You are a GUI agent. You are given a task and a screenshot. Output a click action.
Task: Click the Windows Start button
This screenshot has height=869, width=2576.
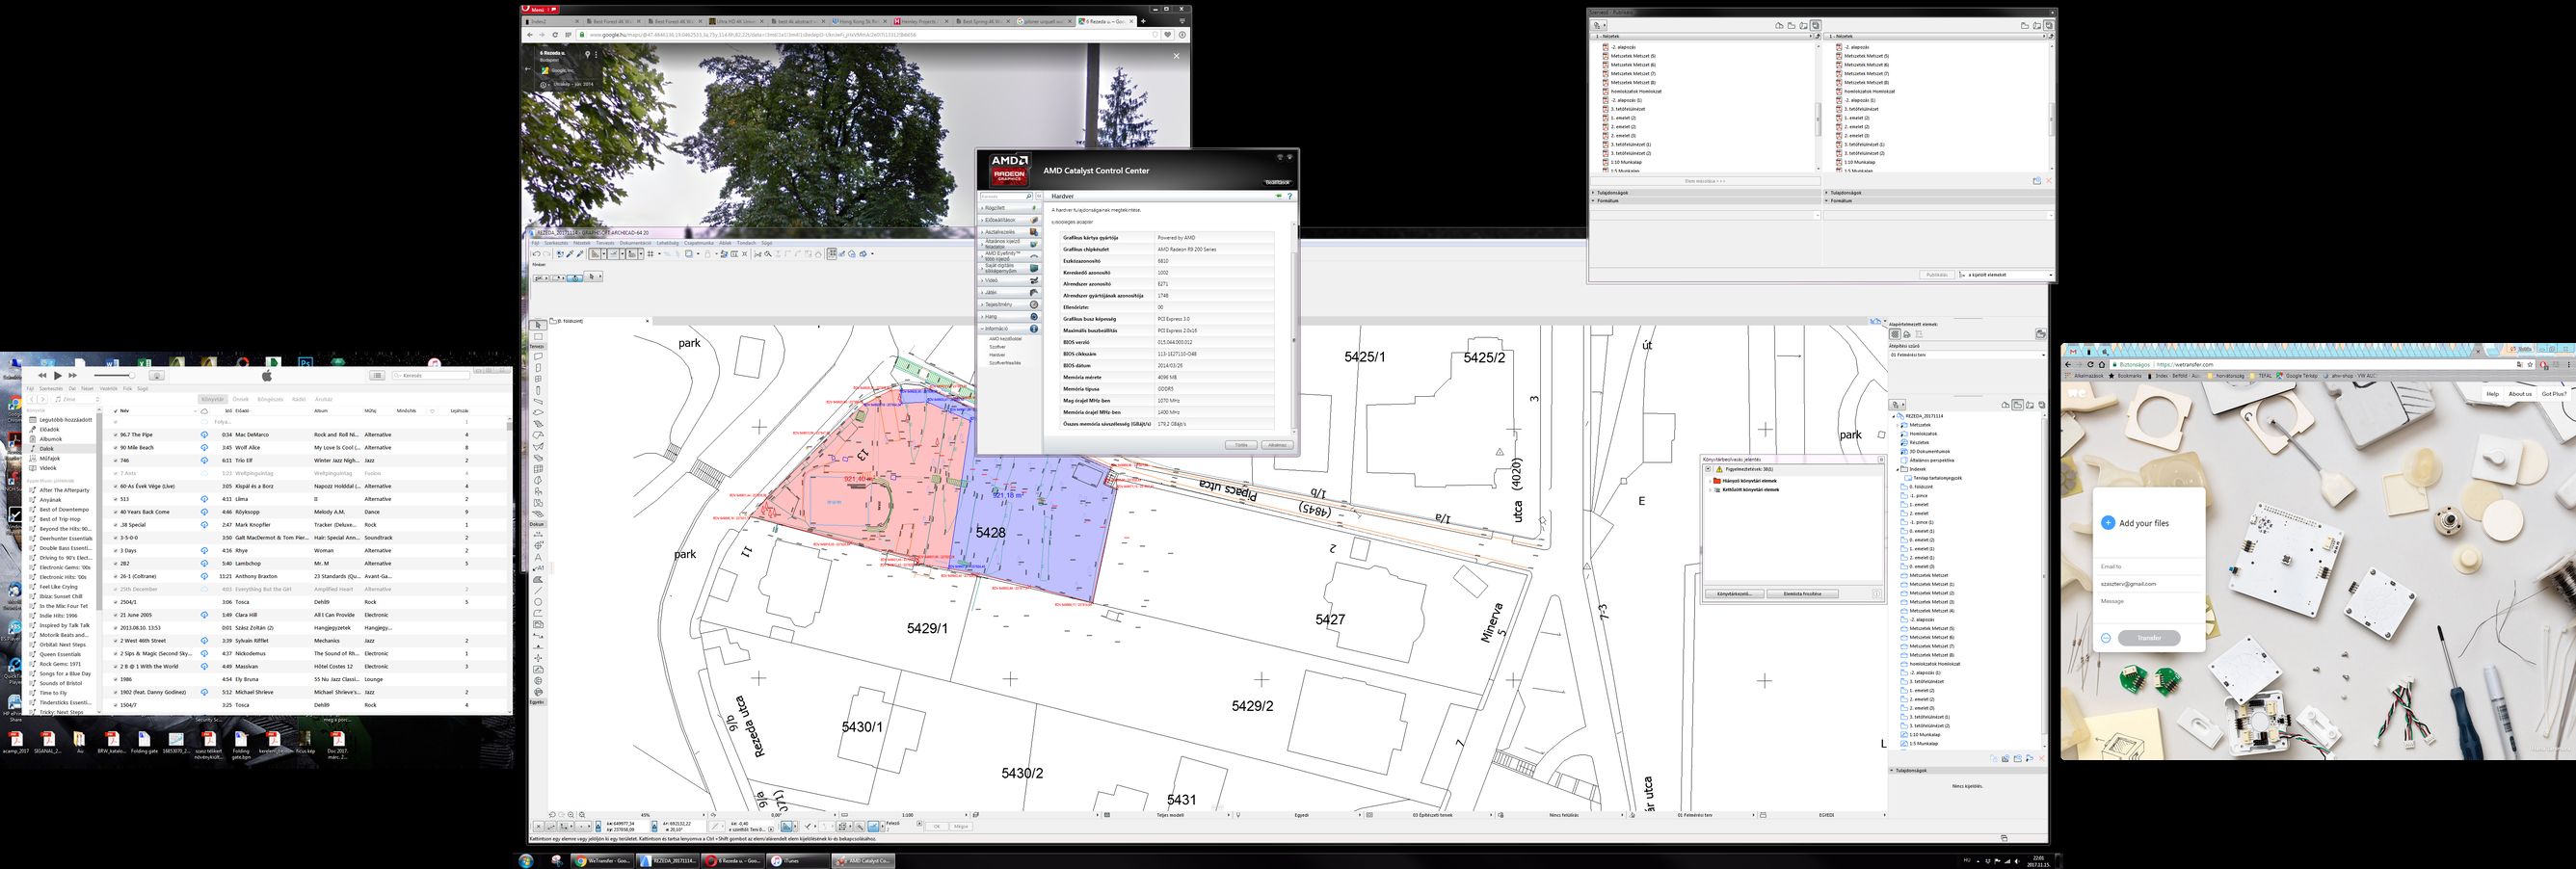[526, 860]
